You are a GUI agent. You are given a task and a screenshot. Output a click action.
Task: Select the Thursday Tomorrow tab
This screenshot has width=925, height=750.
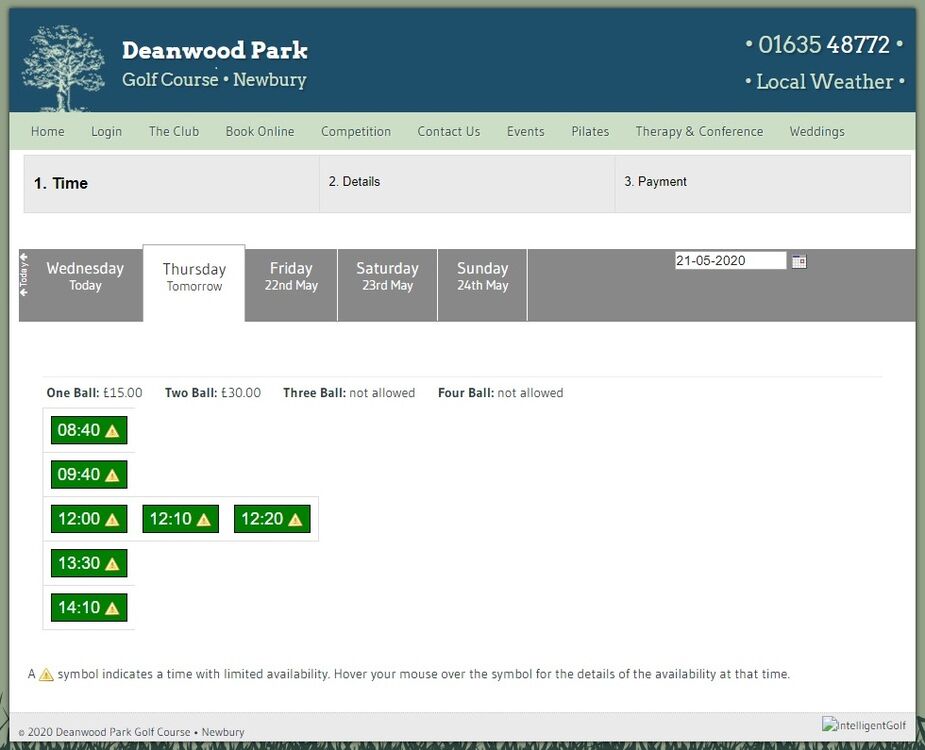(x=194, y=284)
